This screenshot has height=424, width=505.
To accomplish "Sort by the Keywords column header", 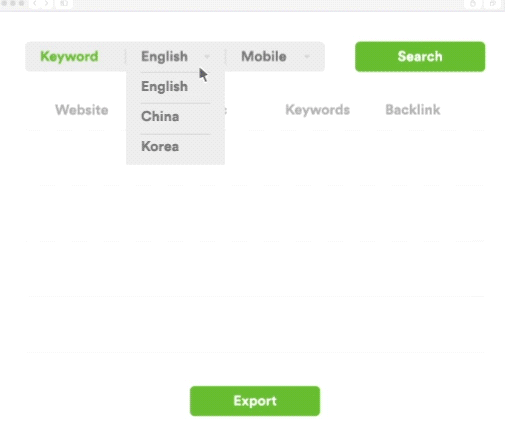I will (x=318, y=110).
